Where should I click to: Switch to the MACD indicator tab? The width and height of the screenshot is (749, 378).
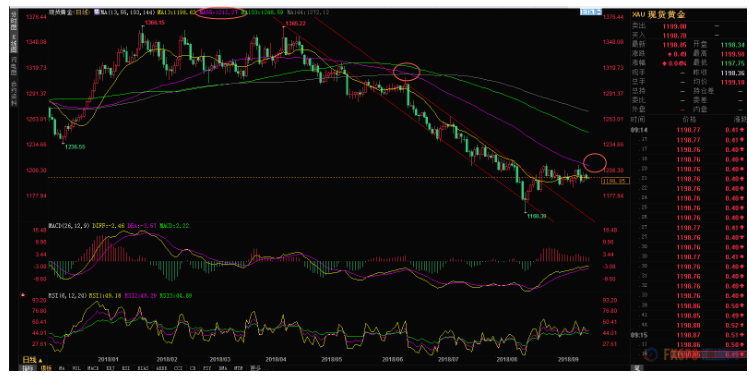[93, 368]
